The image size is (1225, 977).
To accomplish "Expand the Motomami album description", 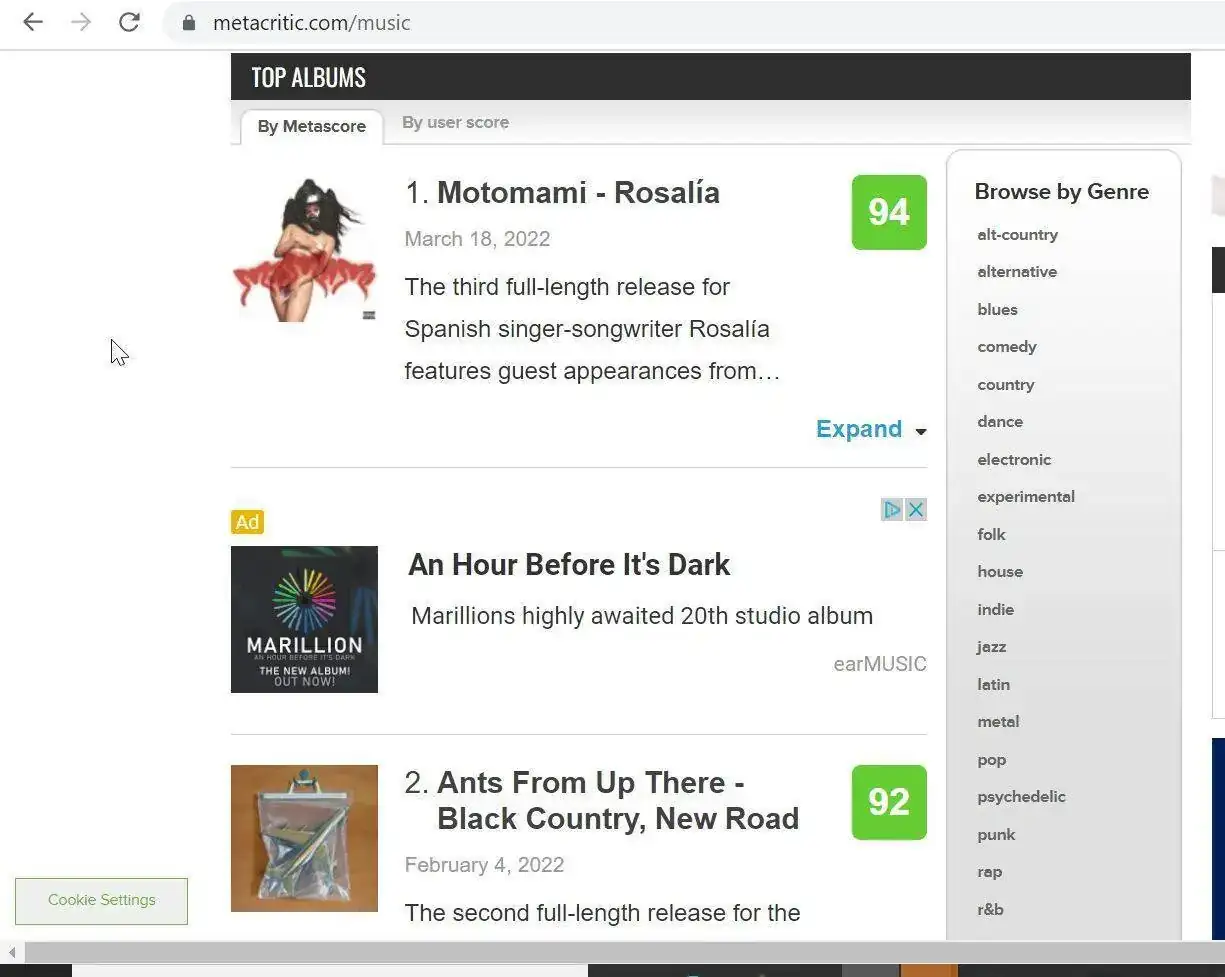I will 871,429.
